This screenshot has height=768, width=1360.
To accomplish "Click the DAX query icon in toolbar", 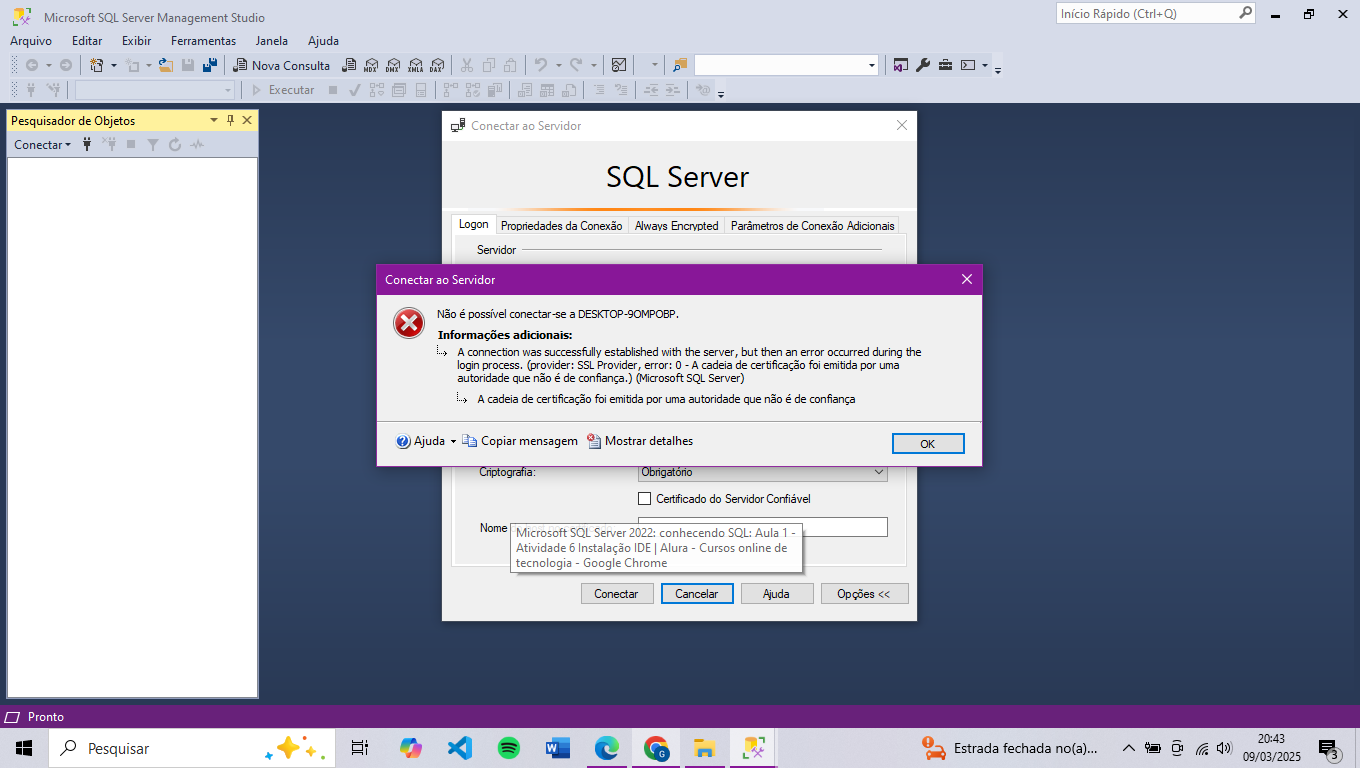I will [x=437, y=65].
